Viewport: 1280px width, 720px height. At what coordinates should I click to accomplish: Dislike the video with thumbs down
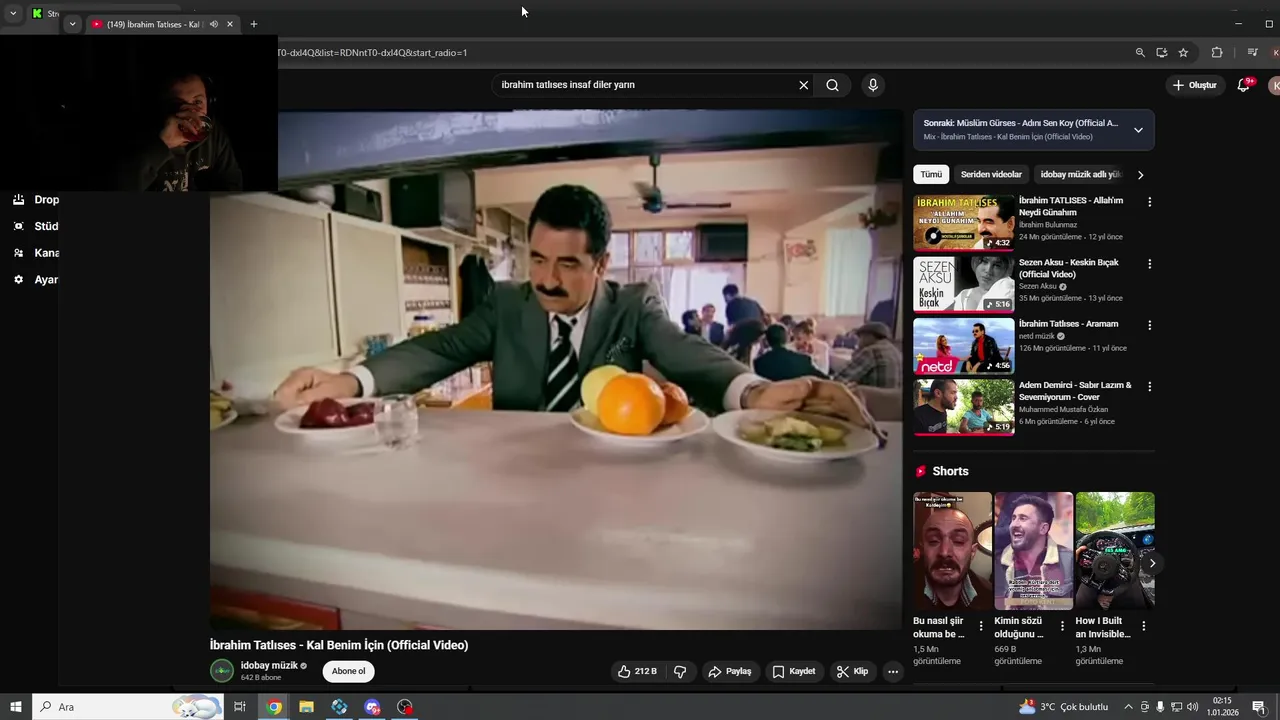coord(680,671)
